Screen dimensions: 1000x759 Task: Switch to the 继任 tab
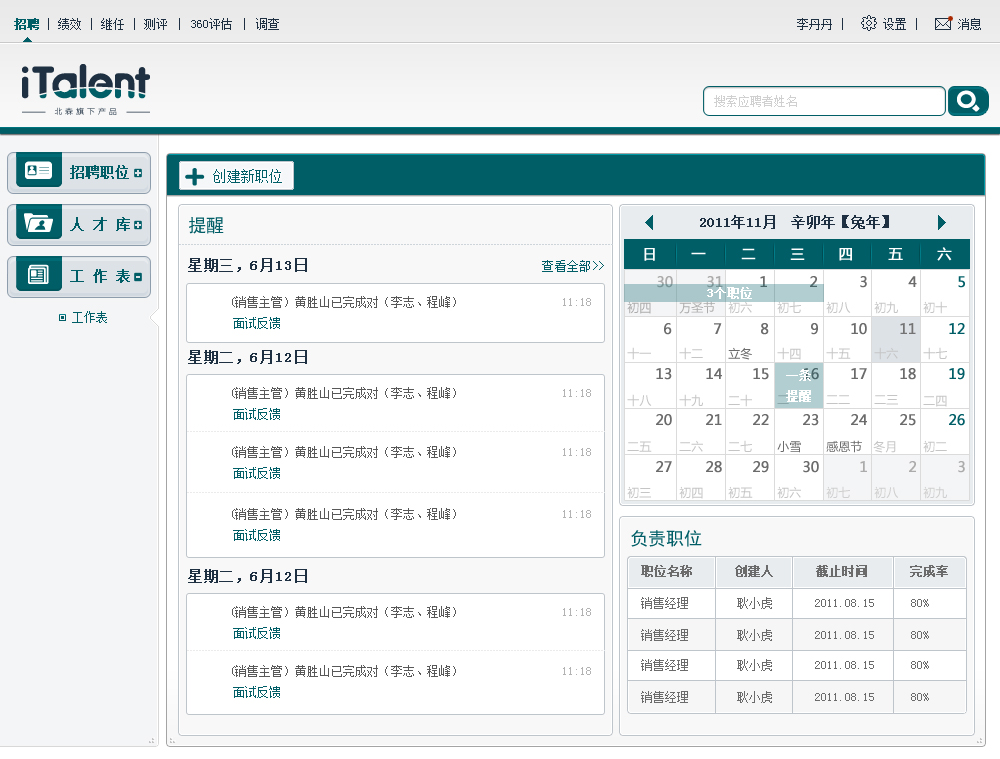(x=112, y=24)
